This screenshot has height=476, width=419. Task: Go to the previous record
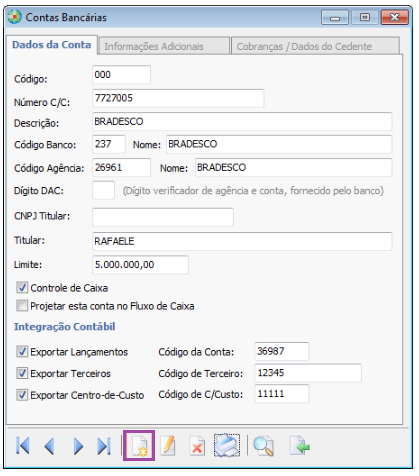[50, 446]
